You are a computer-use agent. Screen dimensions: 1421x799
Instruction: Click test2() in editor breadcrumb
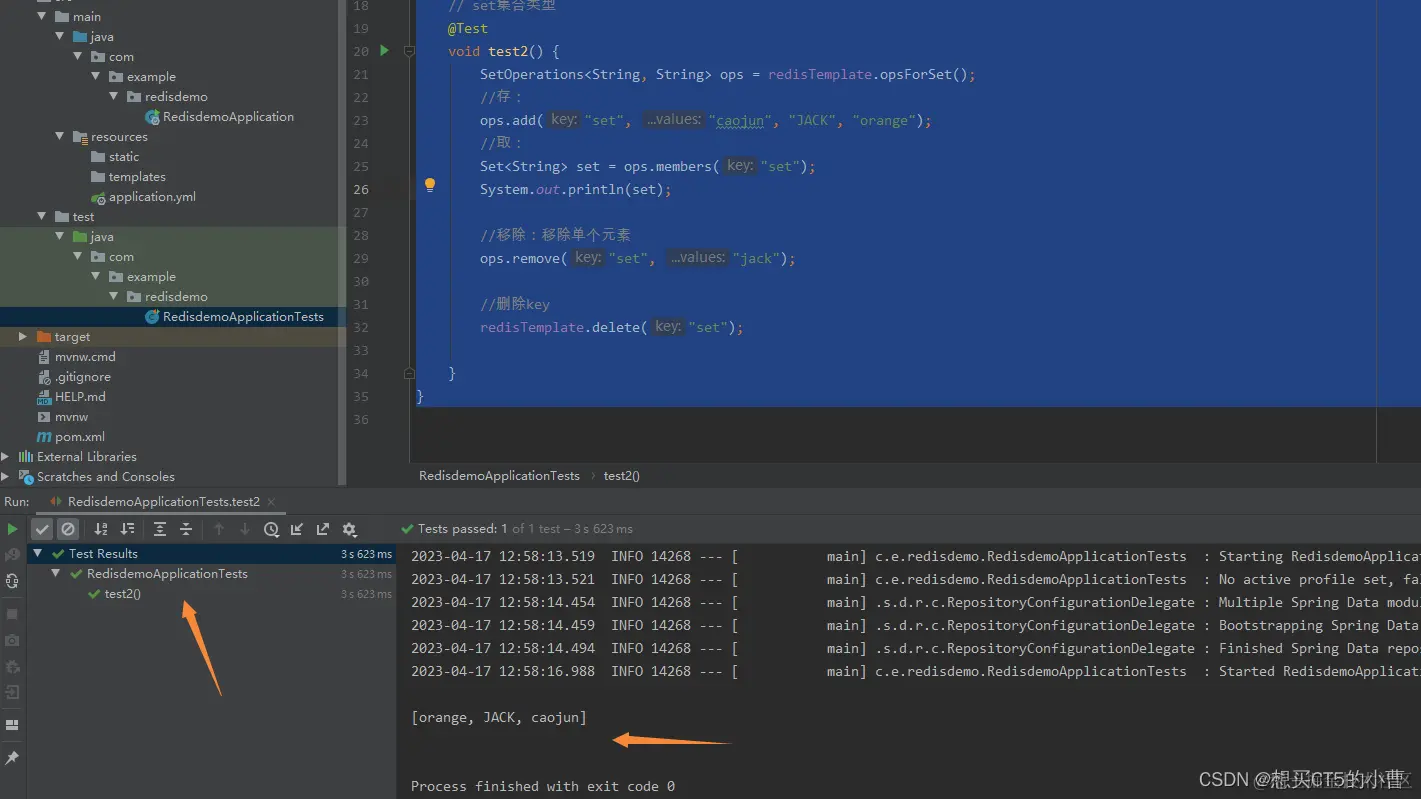click(x=622, y=475)
